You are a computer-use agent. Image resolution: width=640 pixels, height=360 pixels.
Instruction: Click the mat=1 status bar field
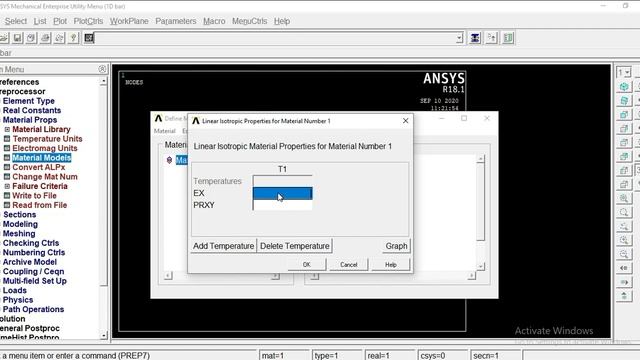tap(284, 356)
